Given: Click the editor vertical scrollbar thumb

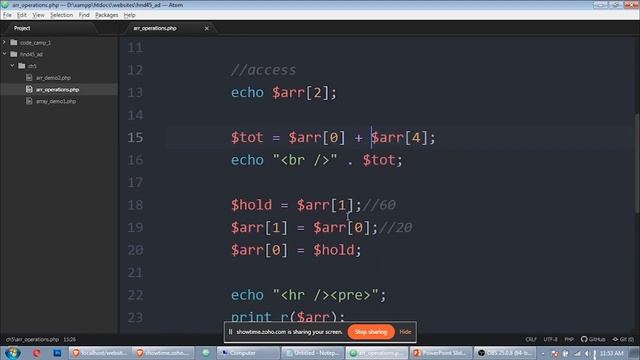Looking at the screenshot, I should click(x=637, y=162).
